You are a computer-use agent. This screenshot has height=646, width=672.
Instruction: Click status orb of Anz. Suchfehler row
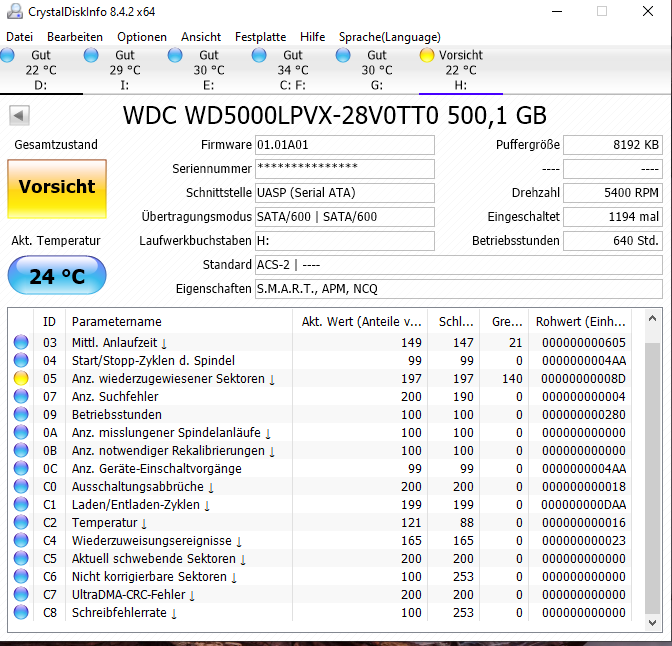tap(21, 396)
